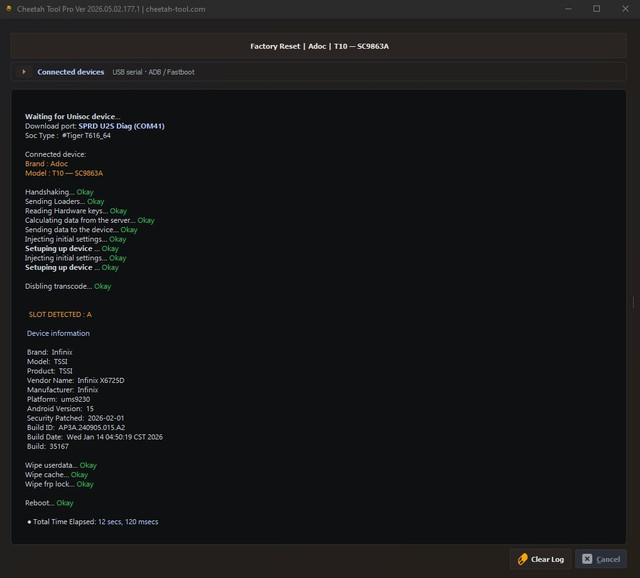Click 'Calculating data from the server' line
640x578 pixels.
(x=90, y=220)
